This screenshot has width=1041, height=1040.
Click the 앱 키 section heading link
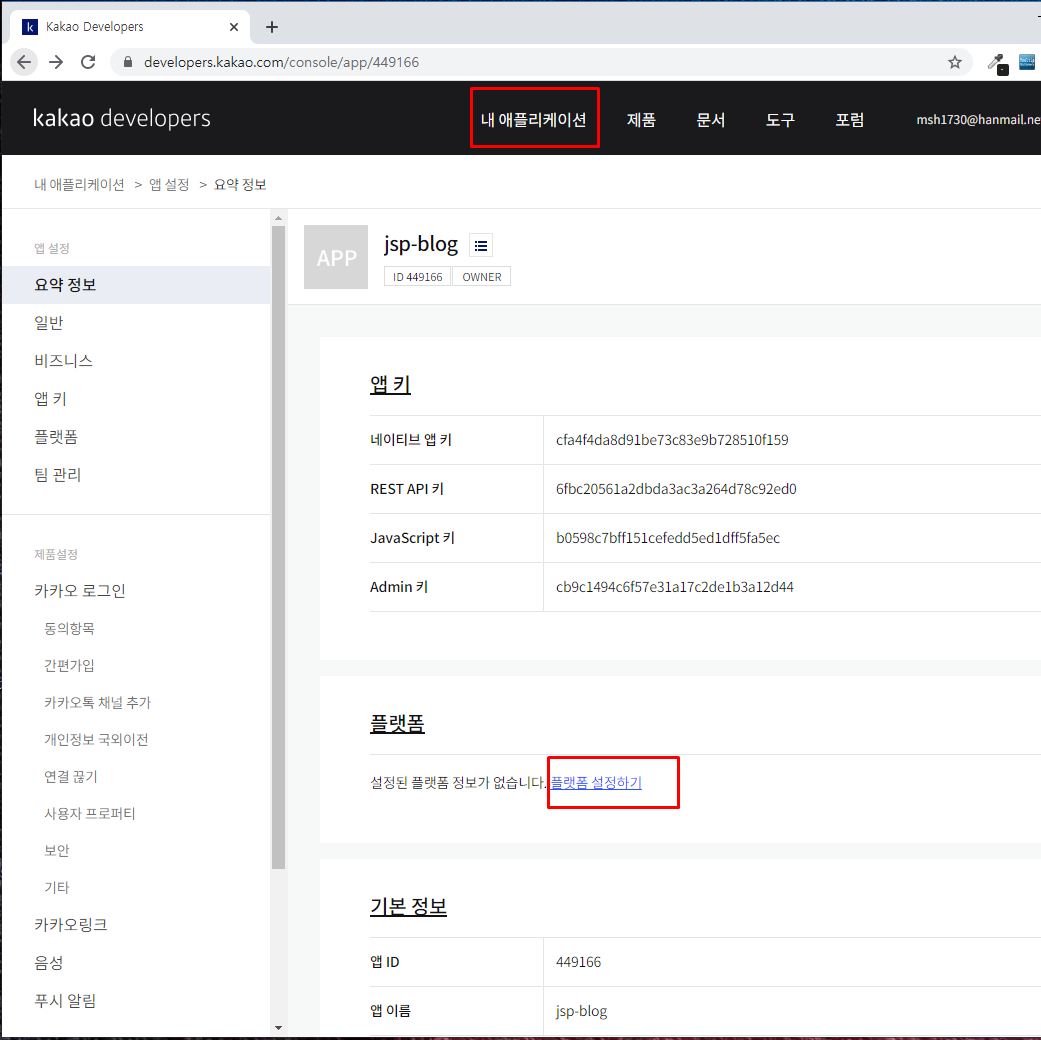pos(390,385)
